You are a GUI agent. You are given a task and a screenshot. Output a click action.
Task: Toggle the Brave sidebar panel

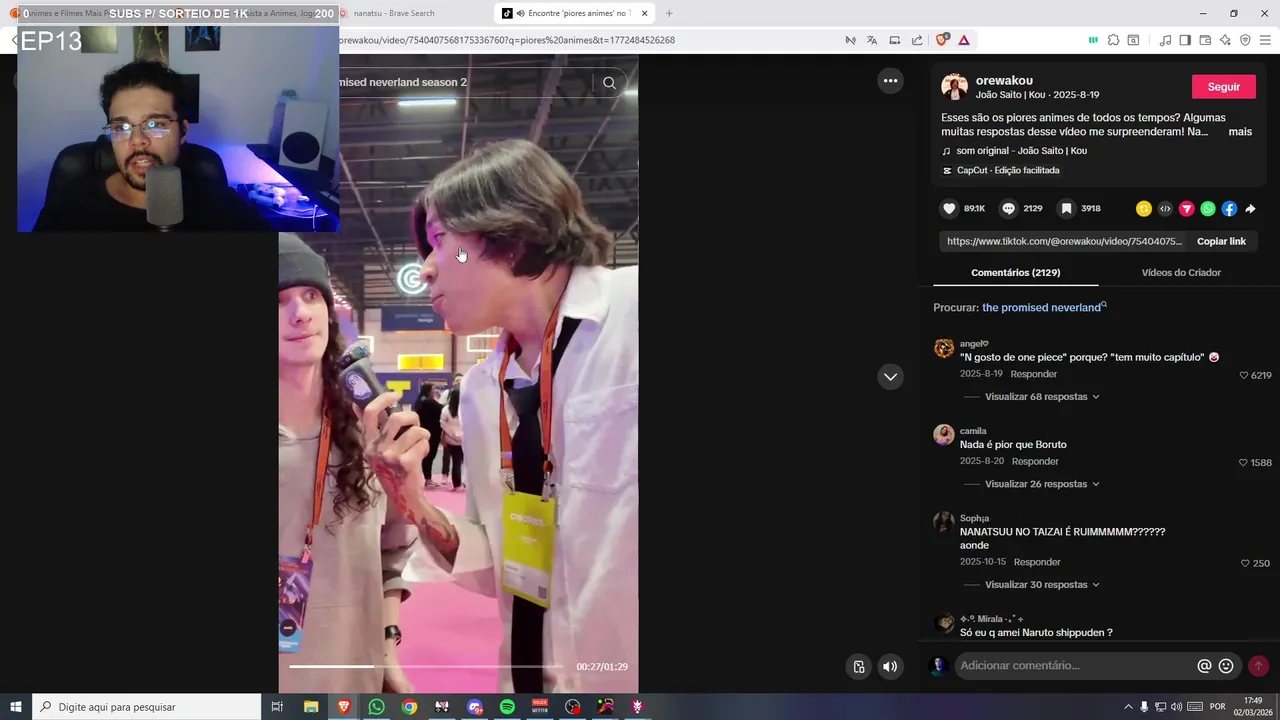[x=1185, y=40]
